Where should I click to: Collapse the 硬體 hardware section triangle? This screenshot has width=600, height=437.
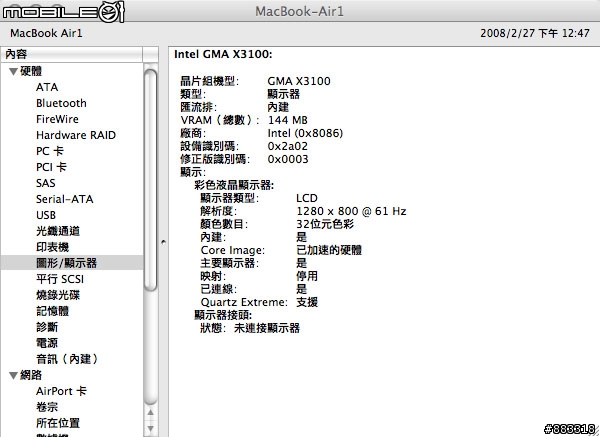(13, 71)
